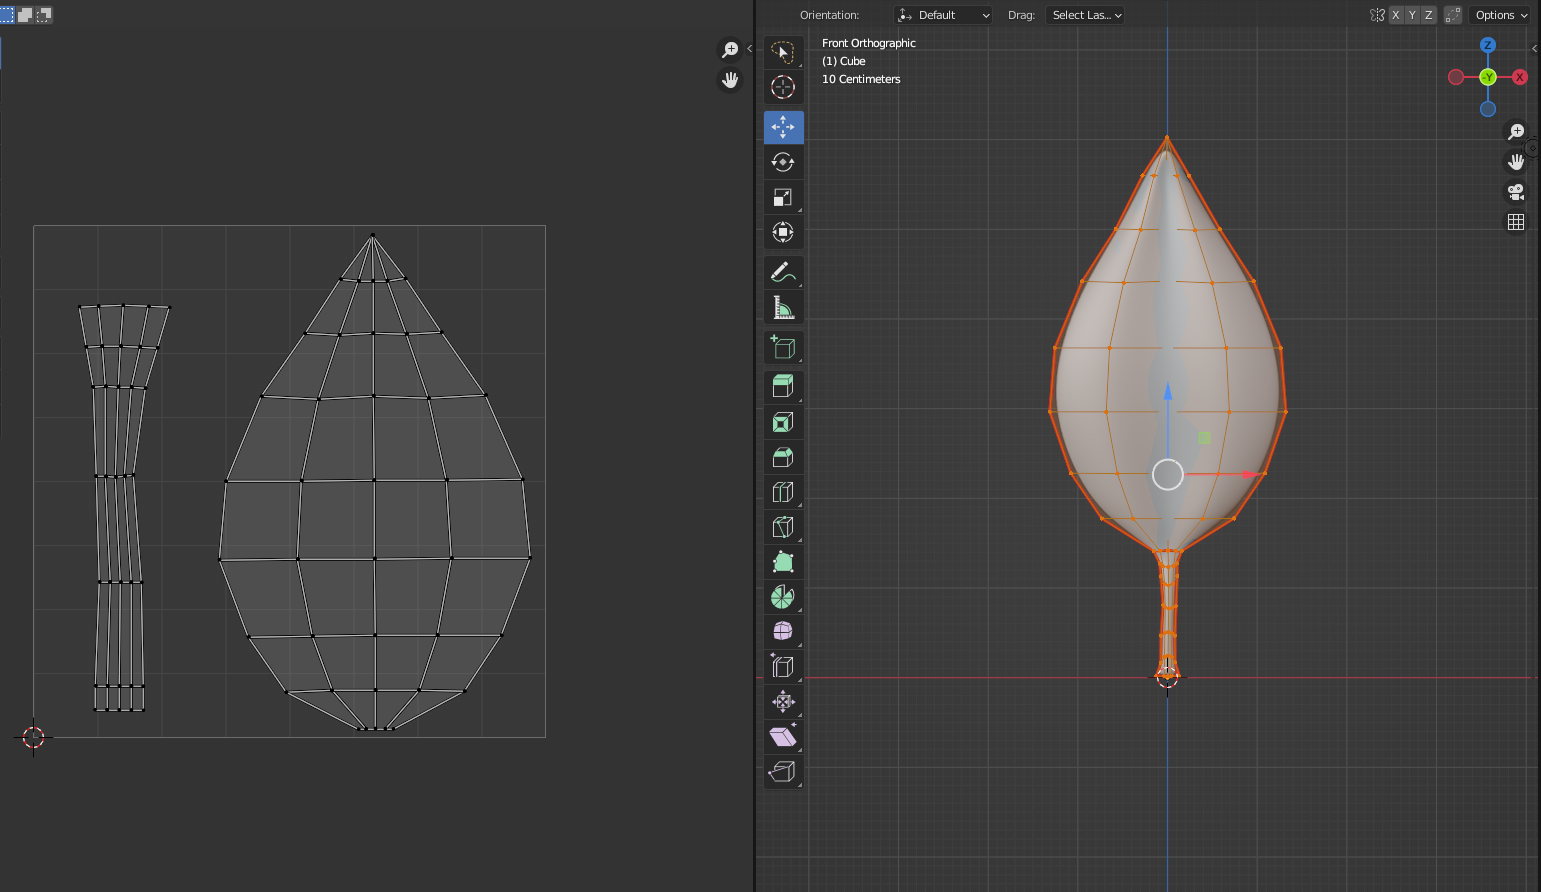The height and width of the screenshot is (892, 1541).
Task: Expand the 3D viewport sidebar arrow
Action: click(1535, 48)
